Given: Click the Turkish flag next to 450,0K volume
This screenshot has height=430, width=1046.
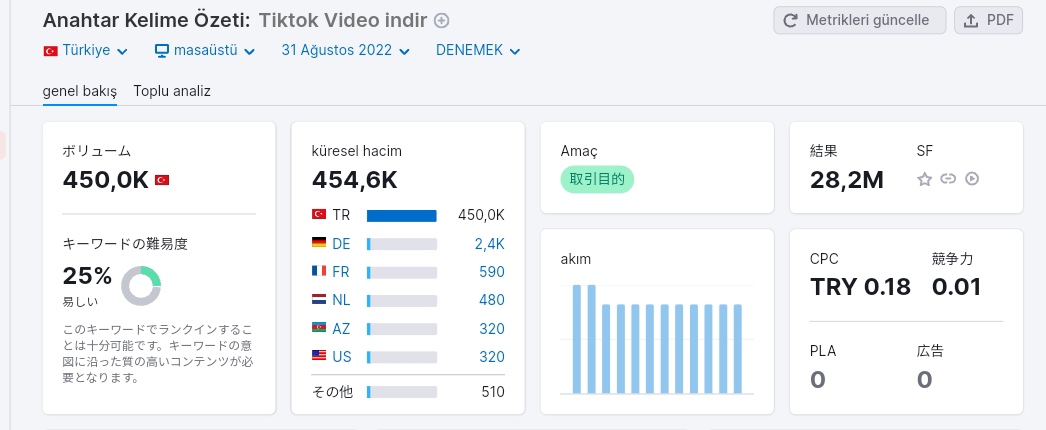Looking at the screenshot, I should click(162, 180).
